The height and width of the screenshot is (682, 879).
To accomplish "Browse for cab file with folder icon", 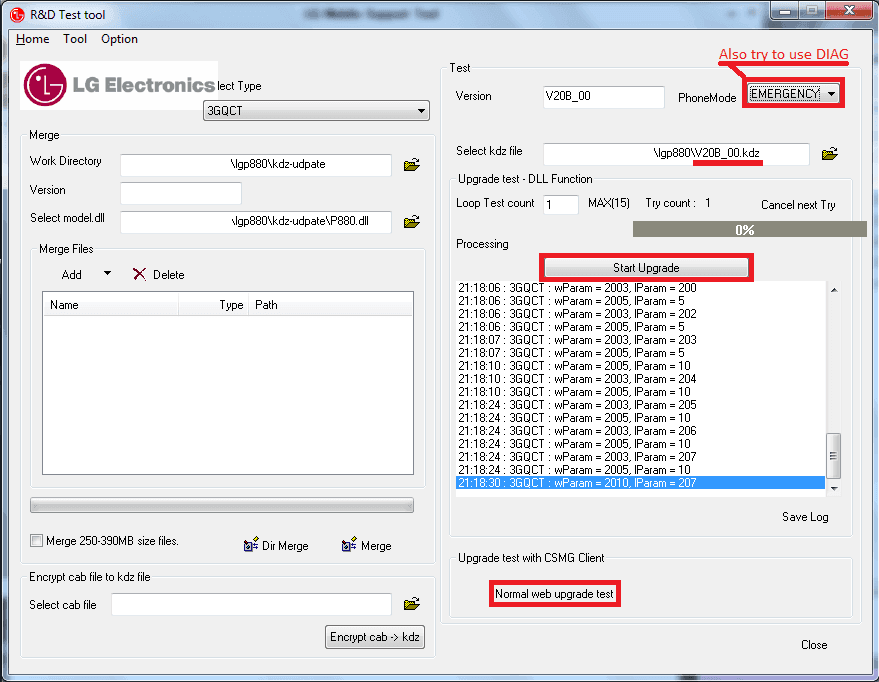I will (411, 604).
